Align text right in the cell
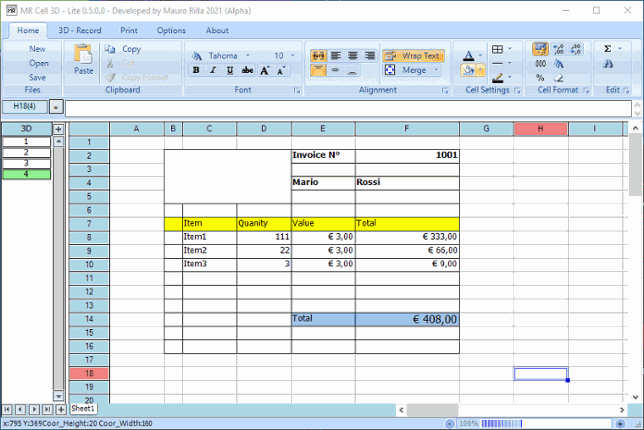Screen dimensions: 644x430 [x=370, y=55]
